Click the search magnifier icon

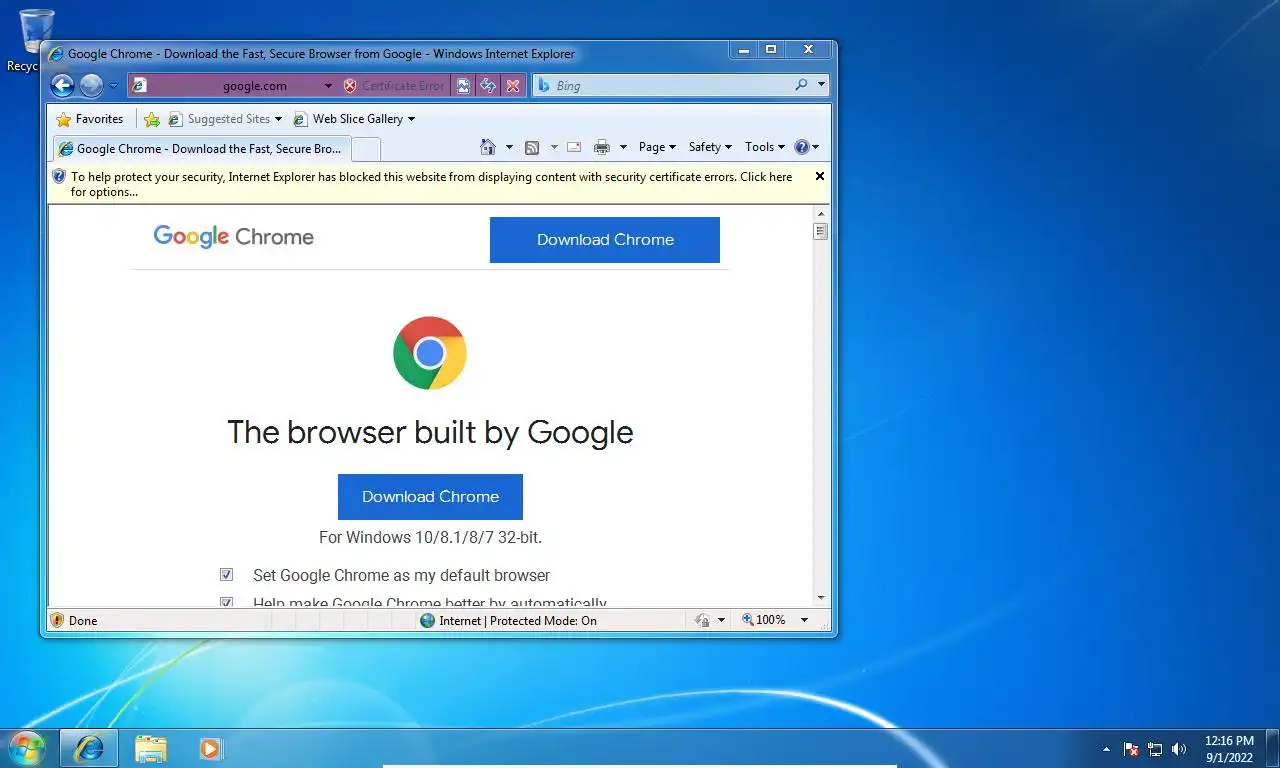tap(801, 85)
